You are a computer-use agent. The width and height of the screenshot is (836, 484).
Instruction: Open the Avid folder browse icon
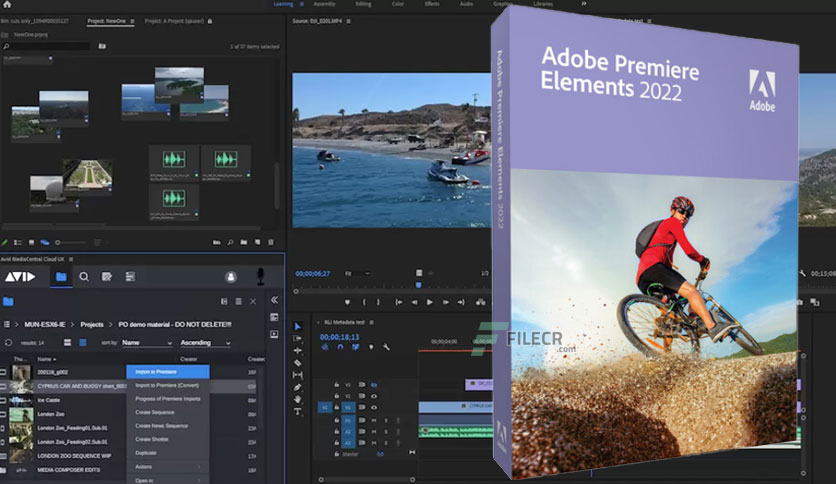pyautogui.click(x=61, y=277)
